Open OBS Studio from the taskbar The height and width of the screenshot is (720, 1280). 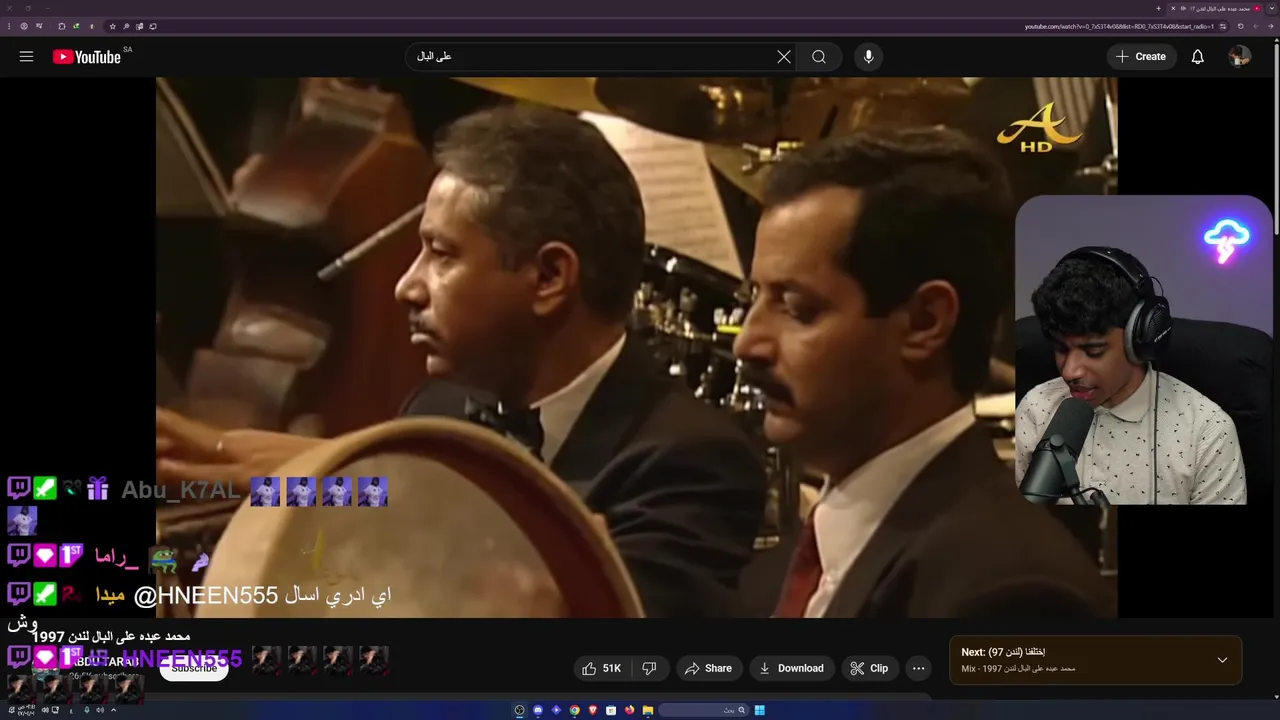(519, 710)
